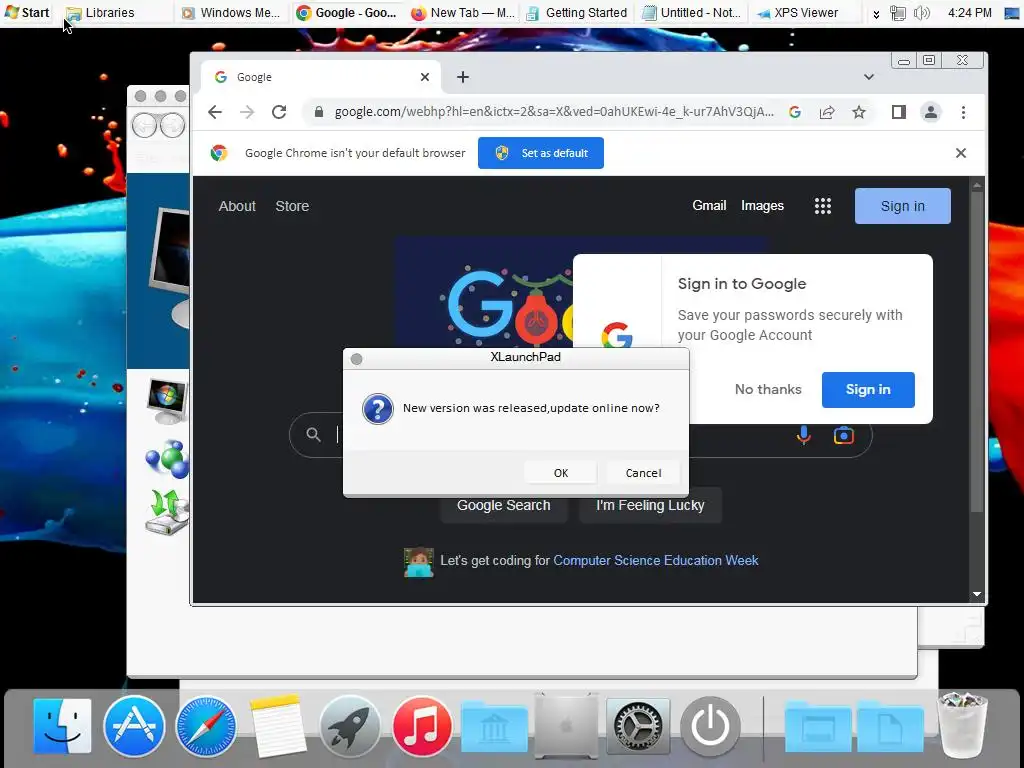Open Notes icon in the dock
This screenshot has height=768, width=1024.
coord(278,726)
